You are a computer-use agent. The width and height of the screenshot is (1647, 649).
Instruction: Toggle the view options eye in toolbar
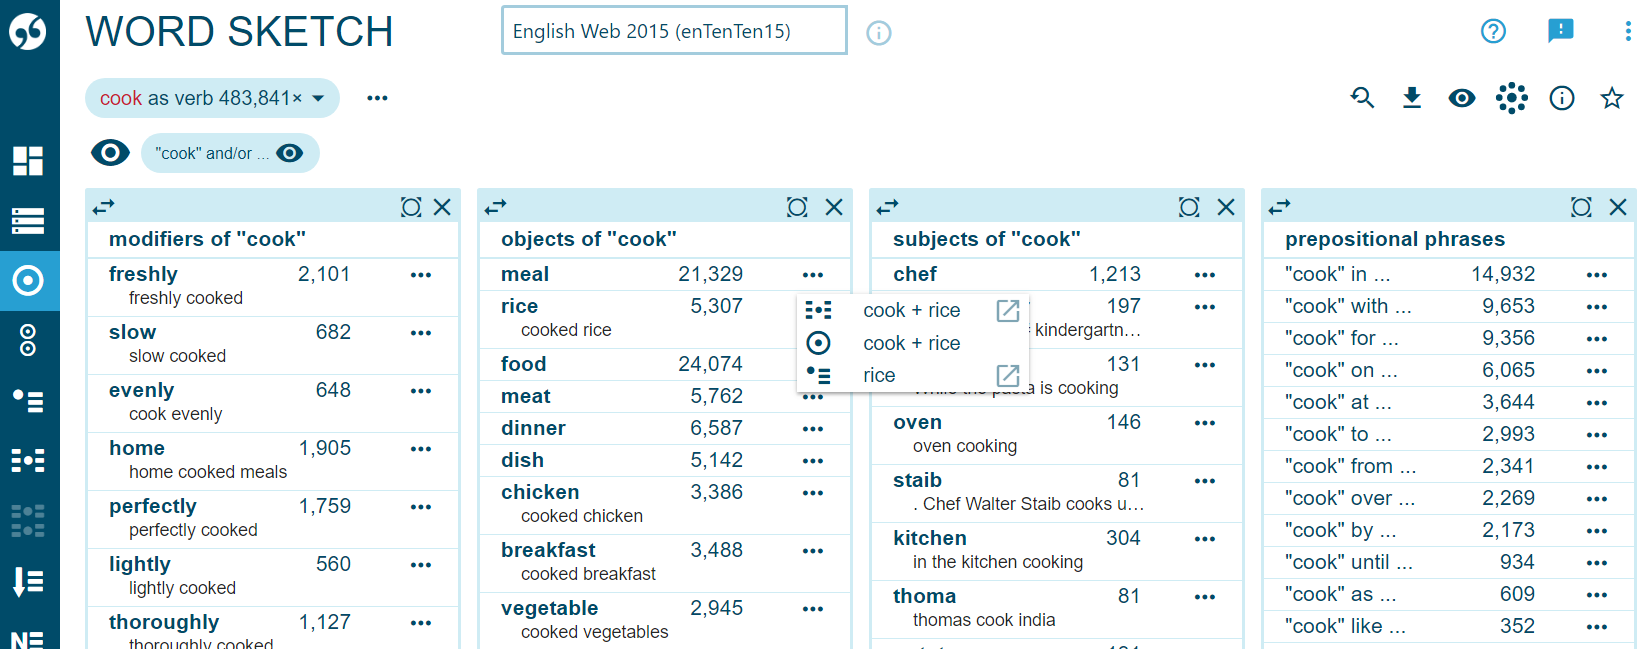tap(1462, 98)
